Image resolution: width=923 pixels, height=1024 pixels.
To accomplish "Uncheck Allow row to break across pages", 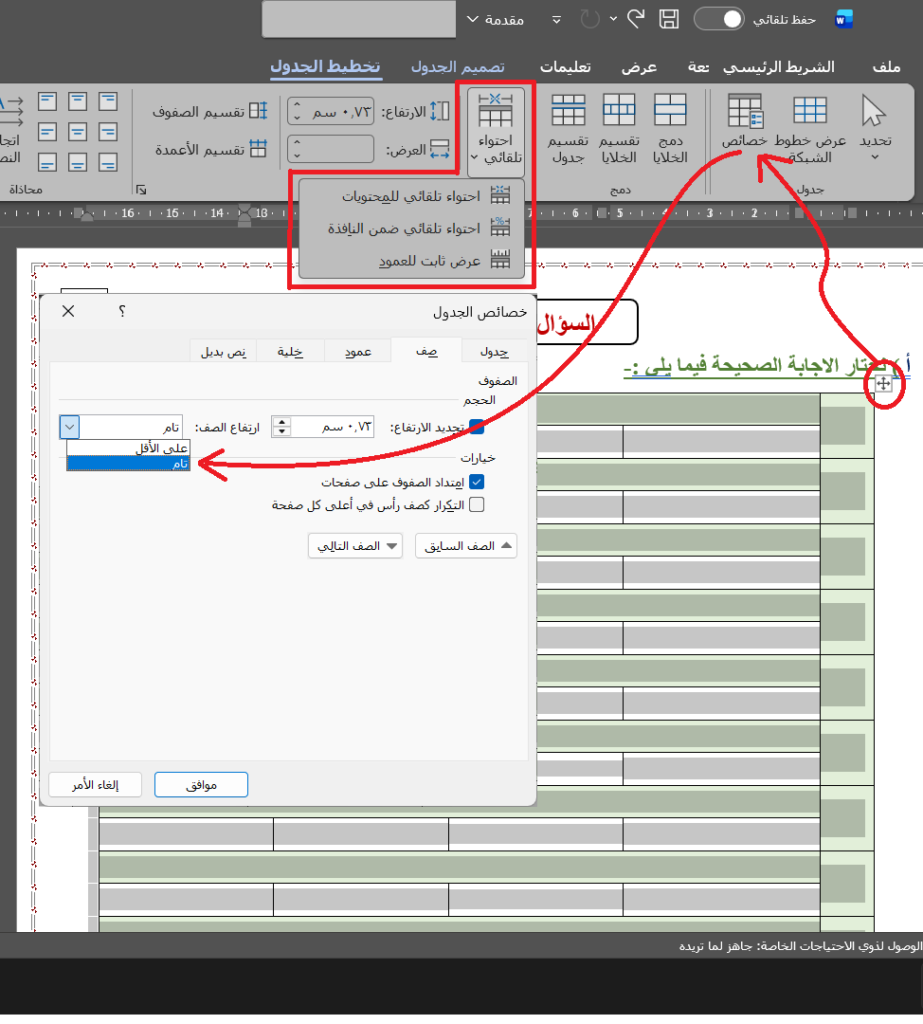I will click(476, 482).
